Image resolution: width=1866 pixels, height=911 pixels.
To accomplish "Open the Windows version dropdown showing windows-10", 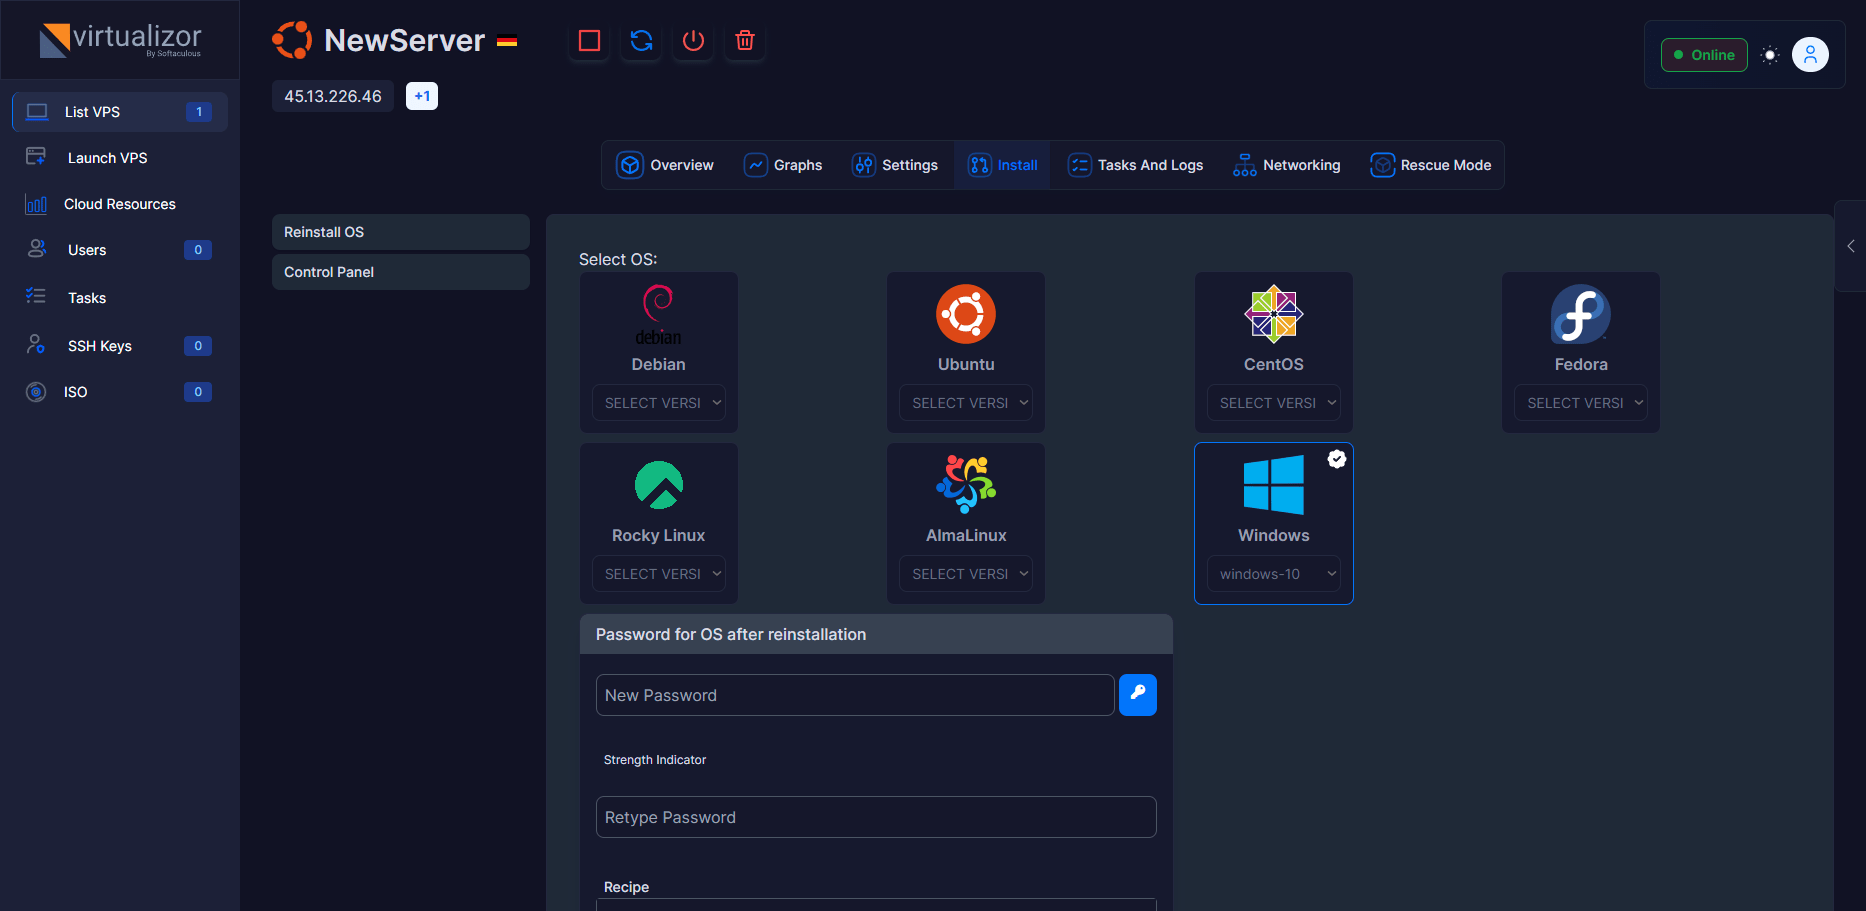I will (1274, 574).
